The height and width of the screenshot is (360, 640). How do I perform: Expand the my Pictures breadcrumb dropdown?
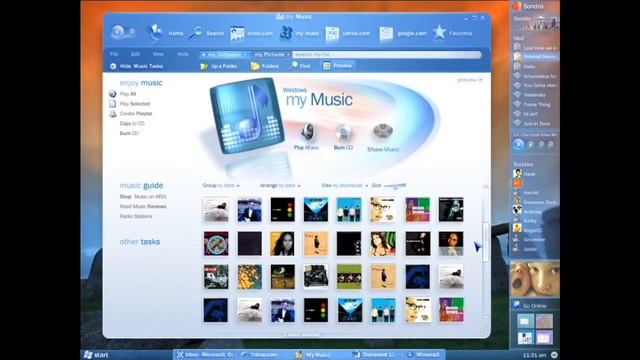288,54
